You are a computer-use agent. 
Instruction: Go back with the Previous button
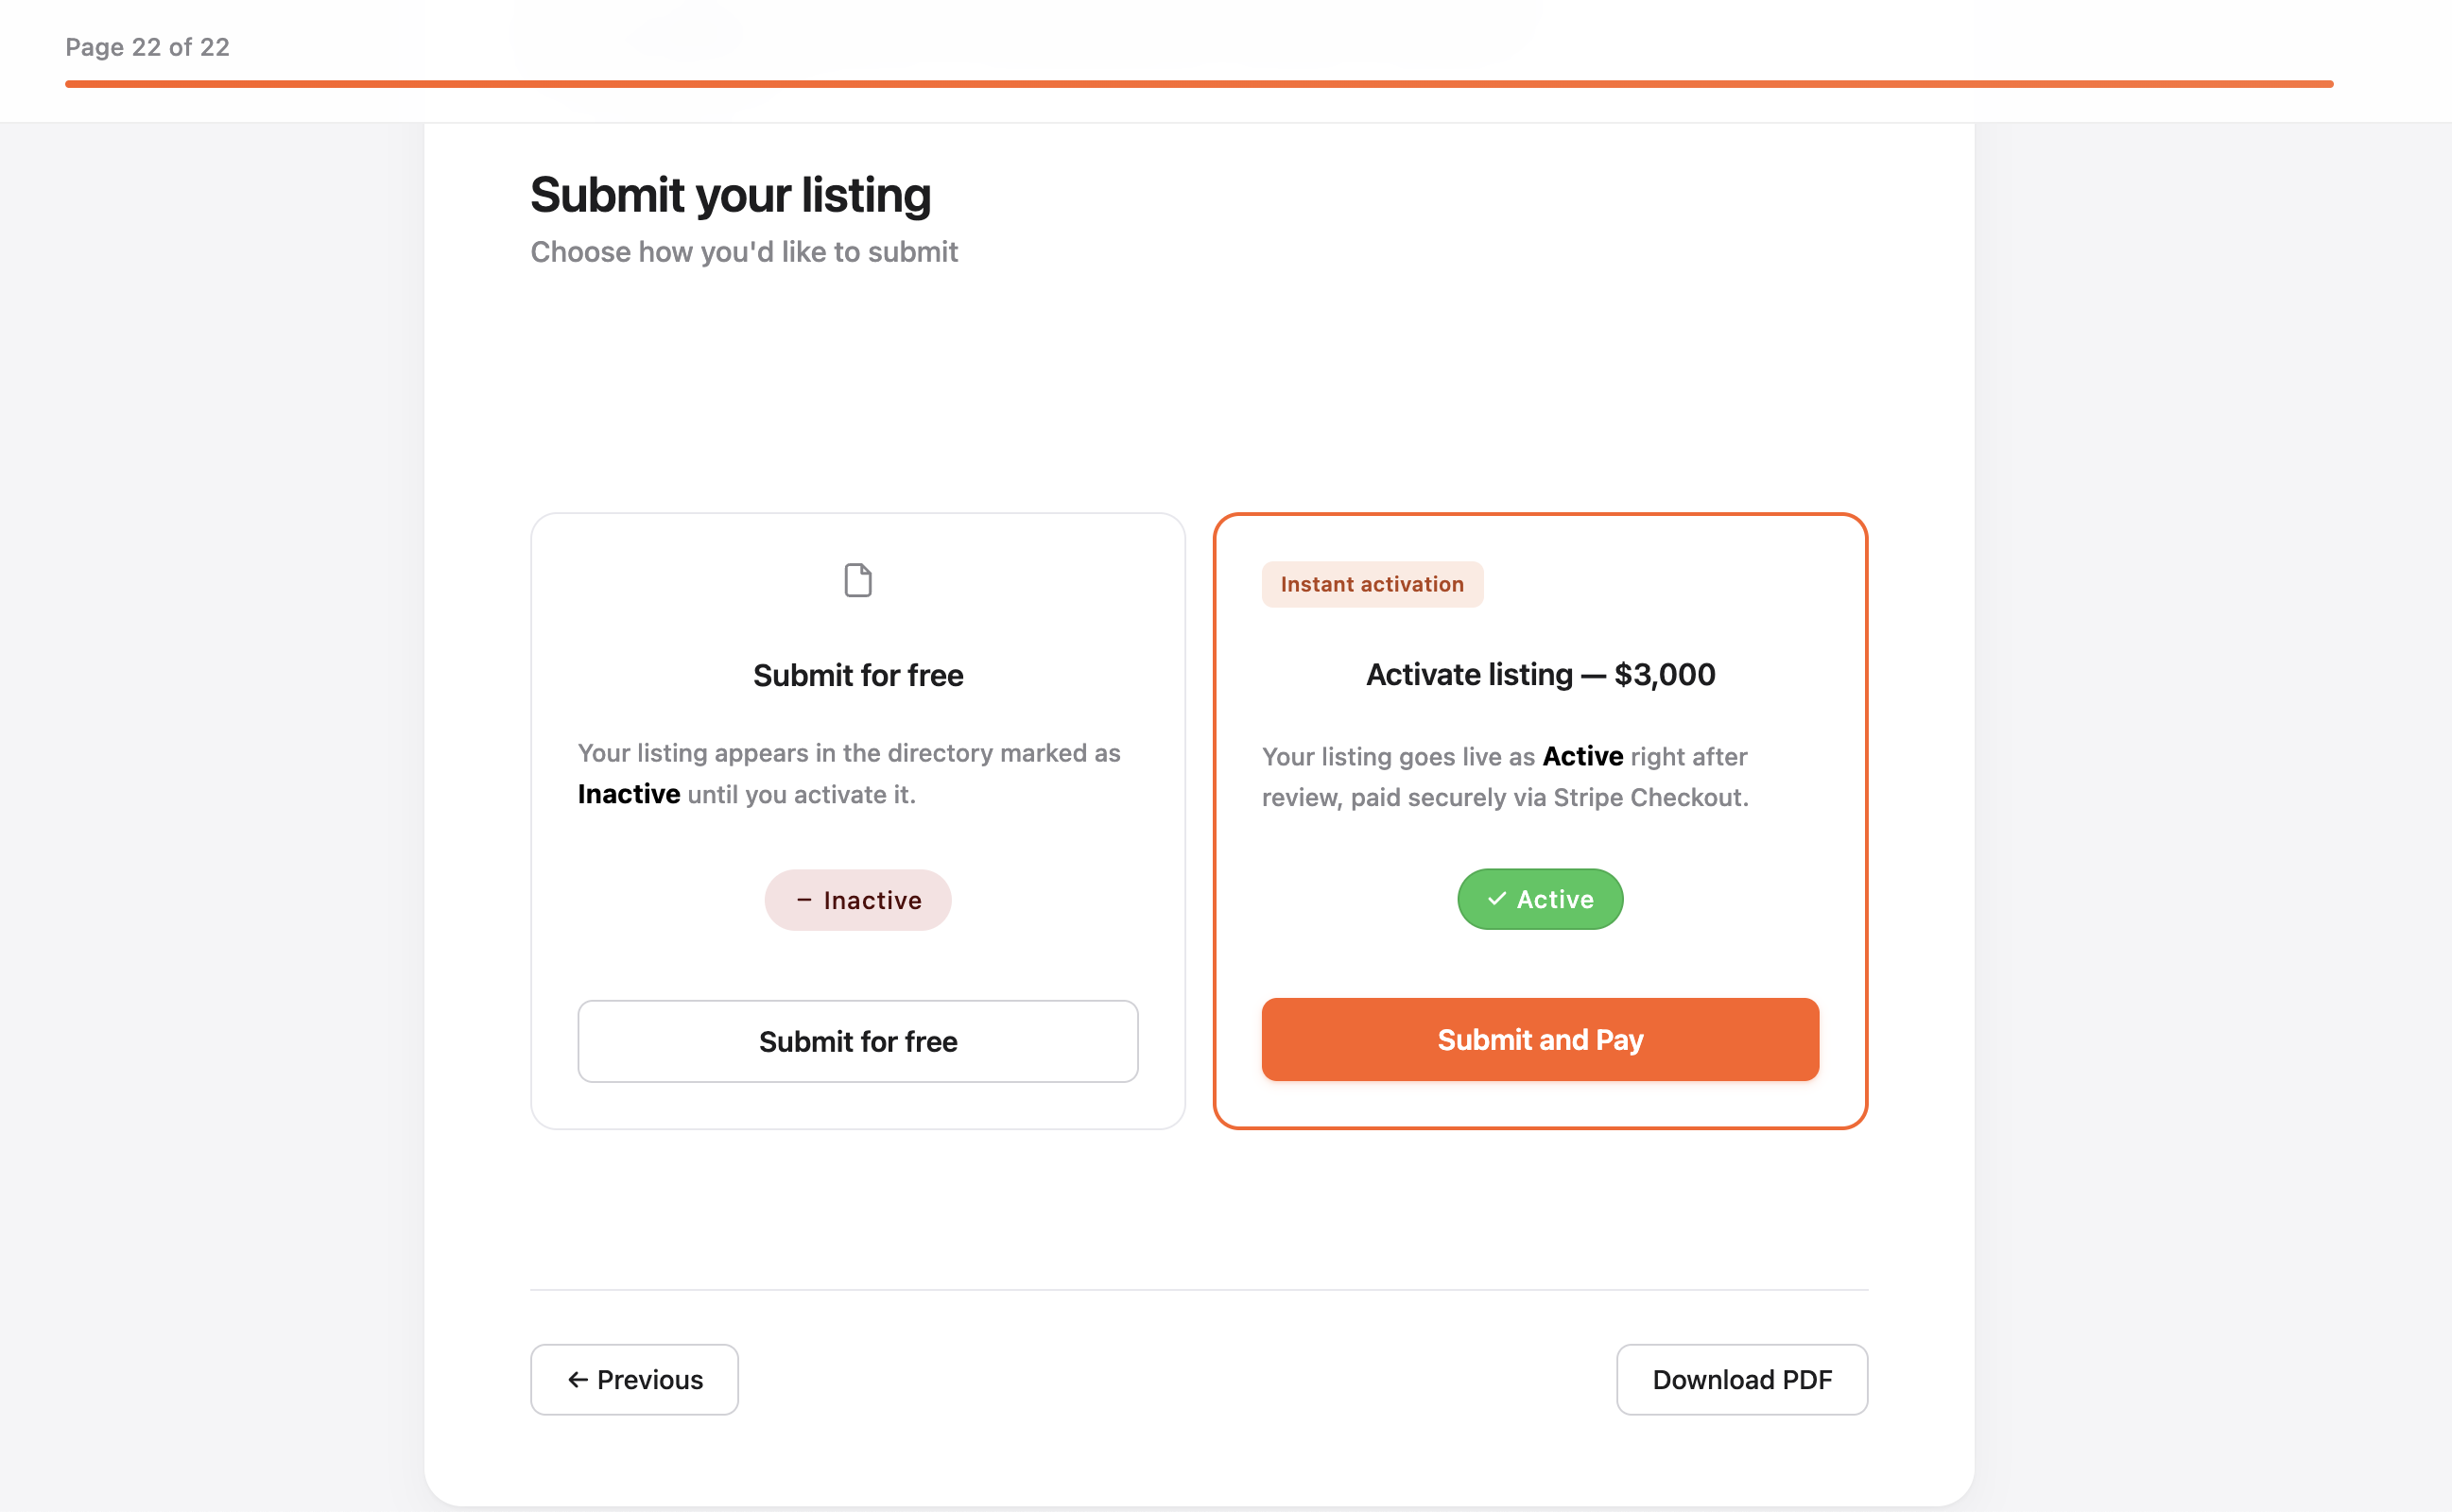pyautogui.click(x=634, y=1379)
